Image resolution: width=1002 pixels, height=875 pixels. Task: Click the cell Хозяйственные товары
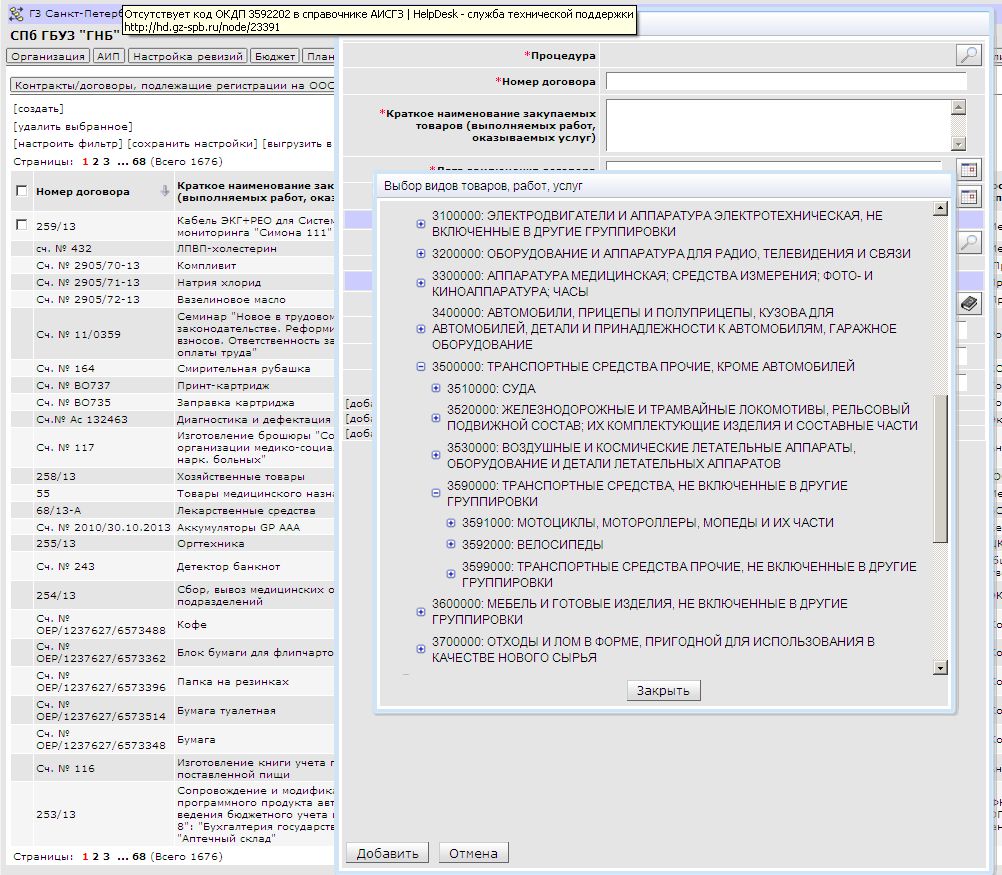(241, 476)
